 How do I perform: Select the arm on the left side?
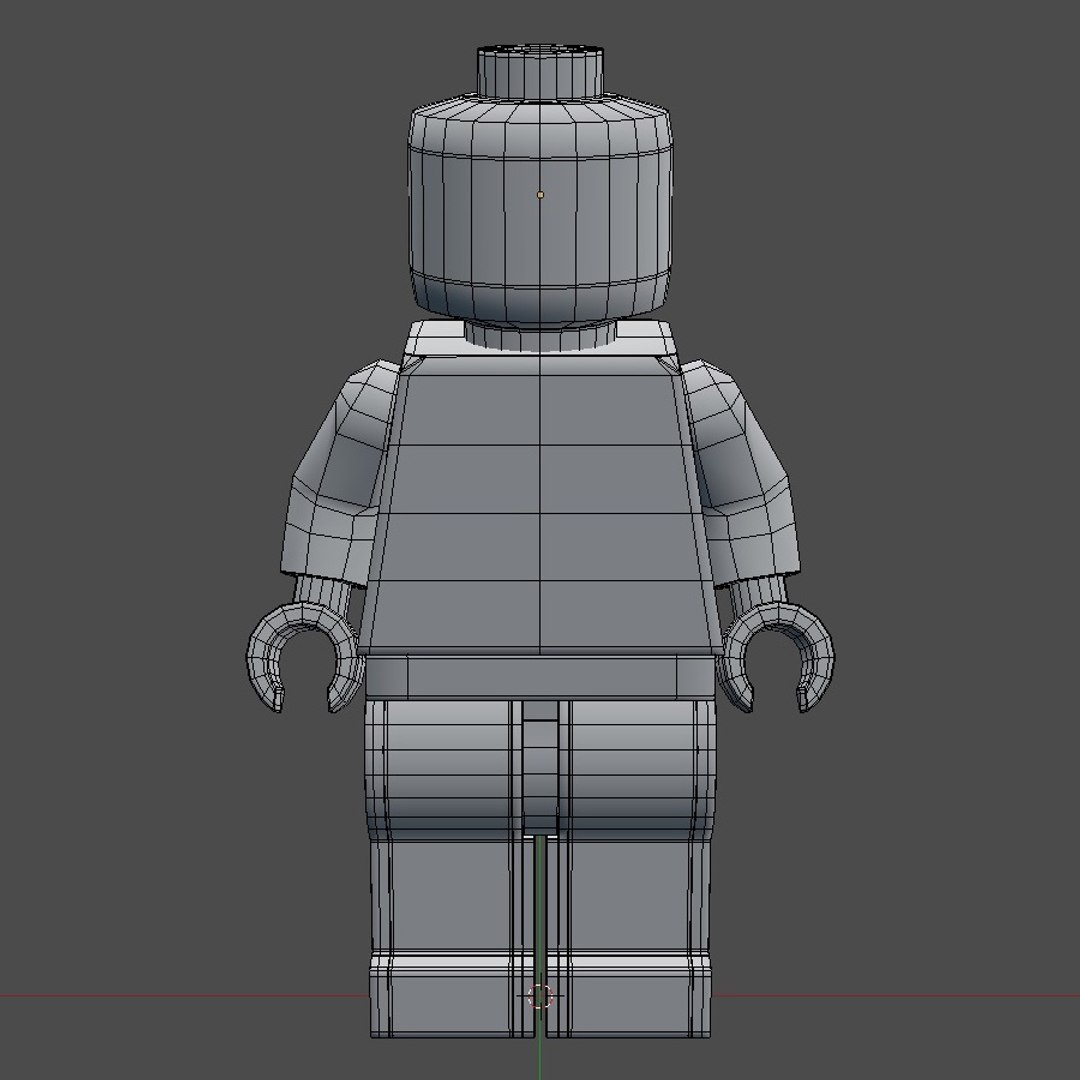point(338,475)
